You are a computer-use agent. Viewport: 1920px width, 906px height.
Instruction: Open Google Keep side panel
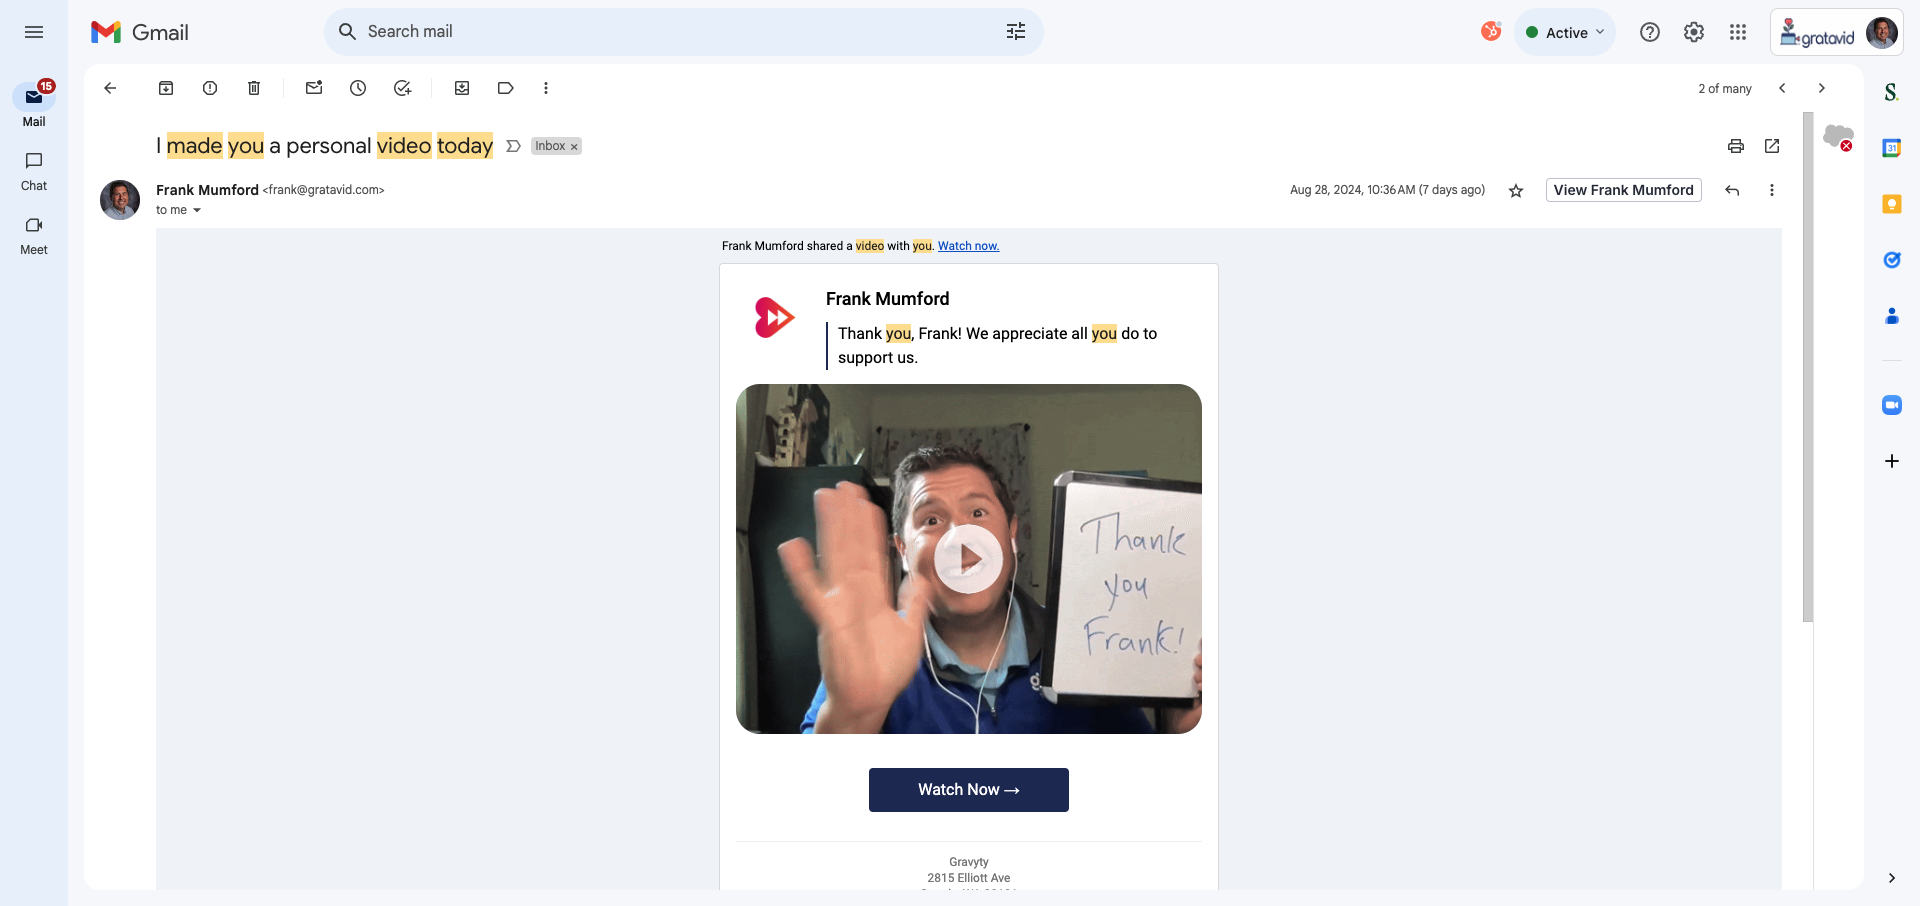[x=1892, y=204]
